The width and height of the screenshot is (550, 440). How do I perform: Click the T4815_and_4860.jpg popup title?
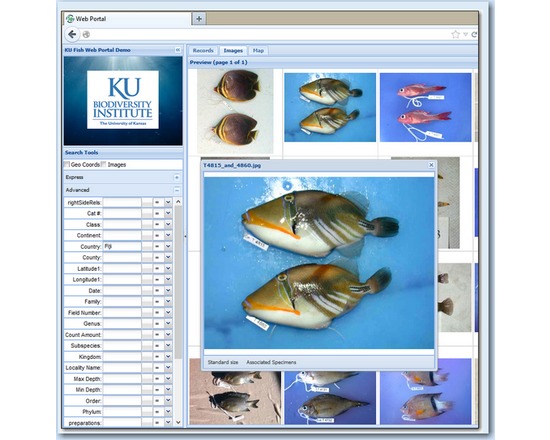point(232,165)
